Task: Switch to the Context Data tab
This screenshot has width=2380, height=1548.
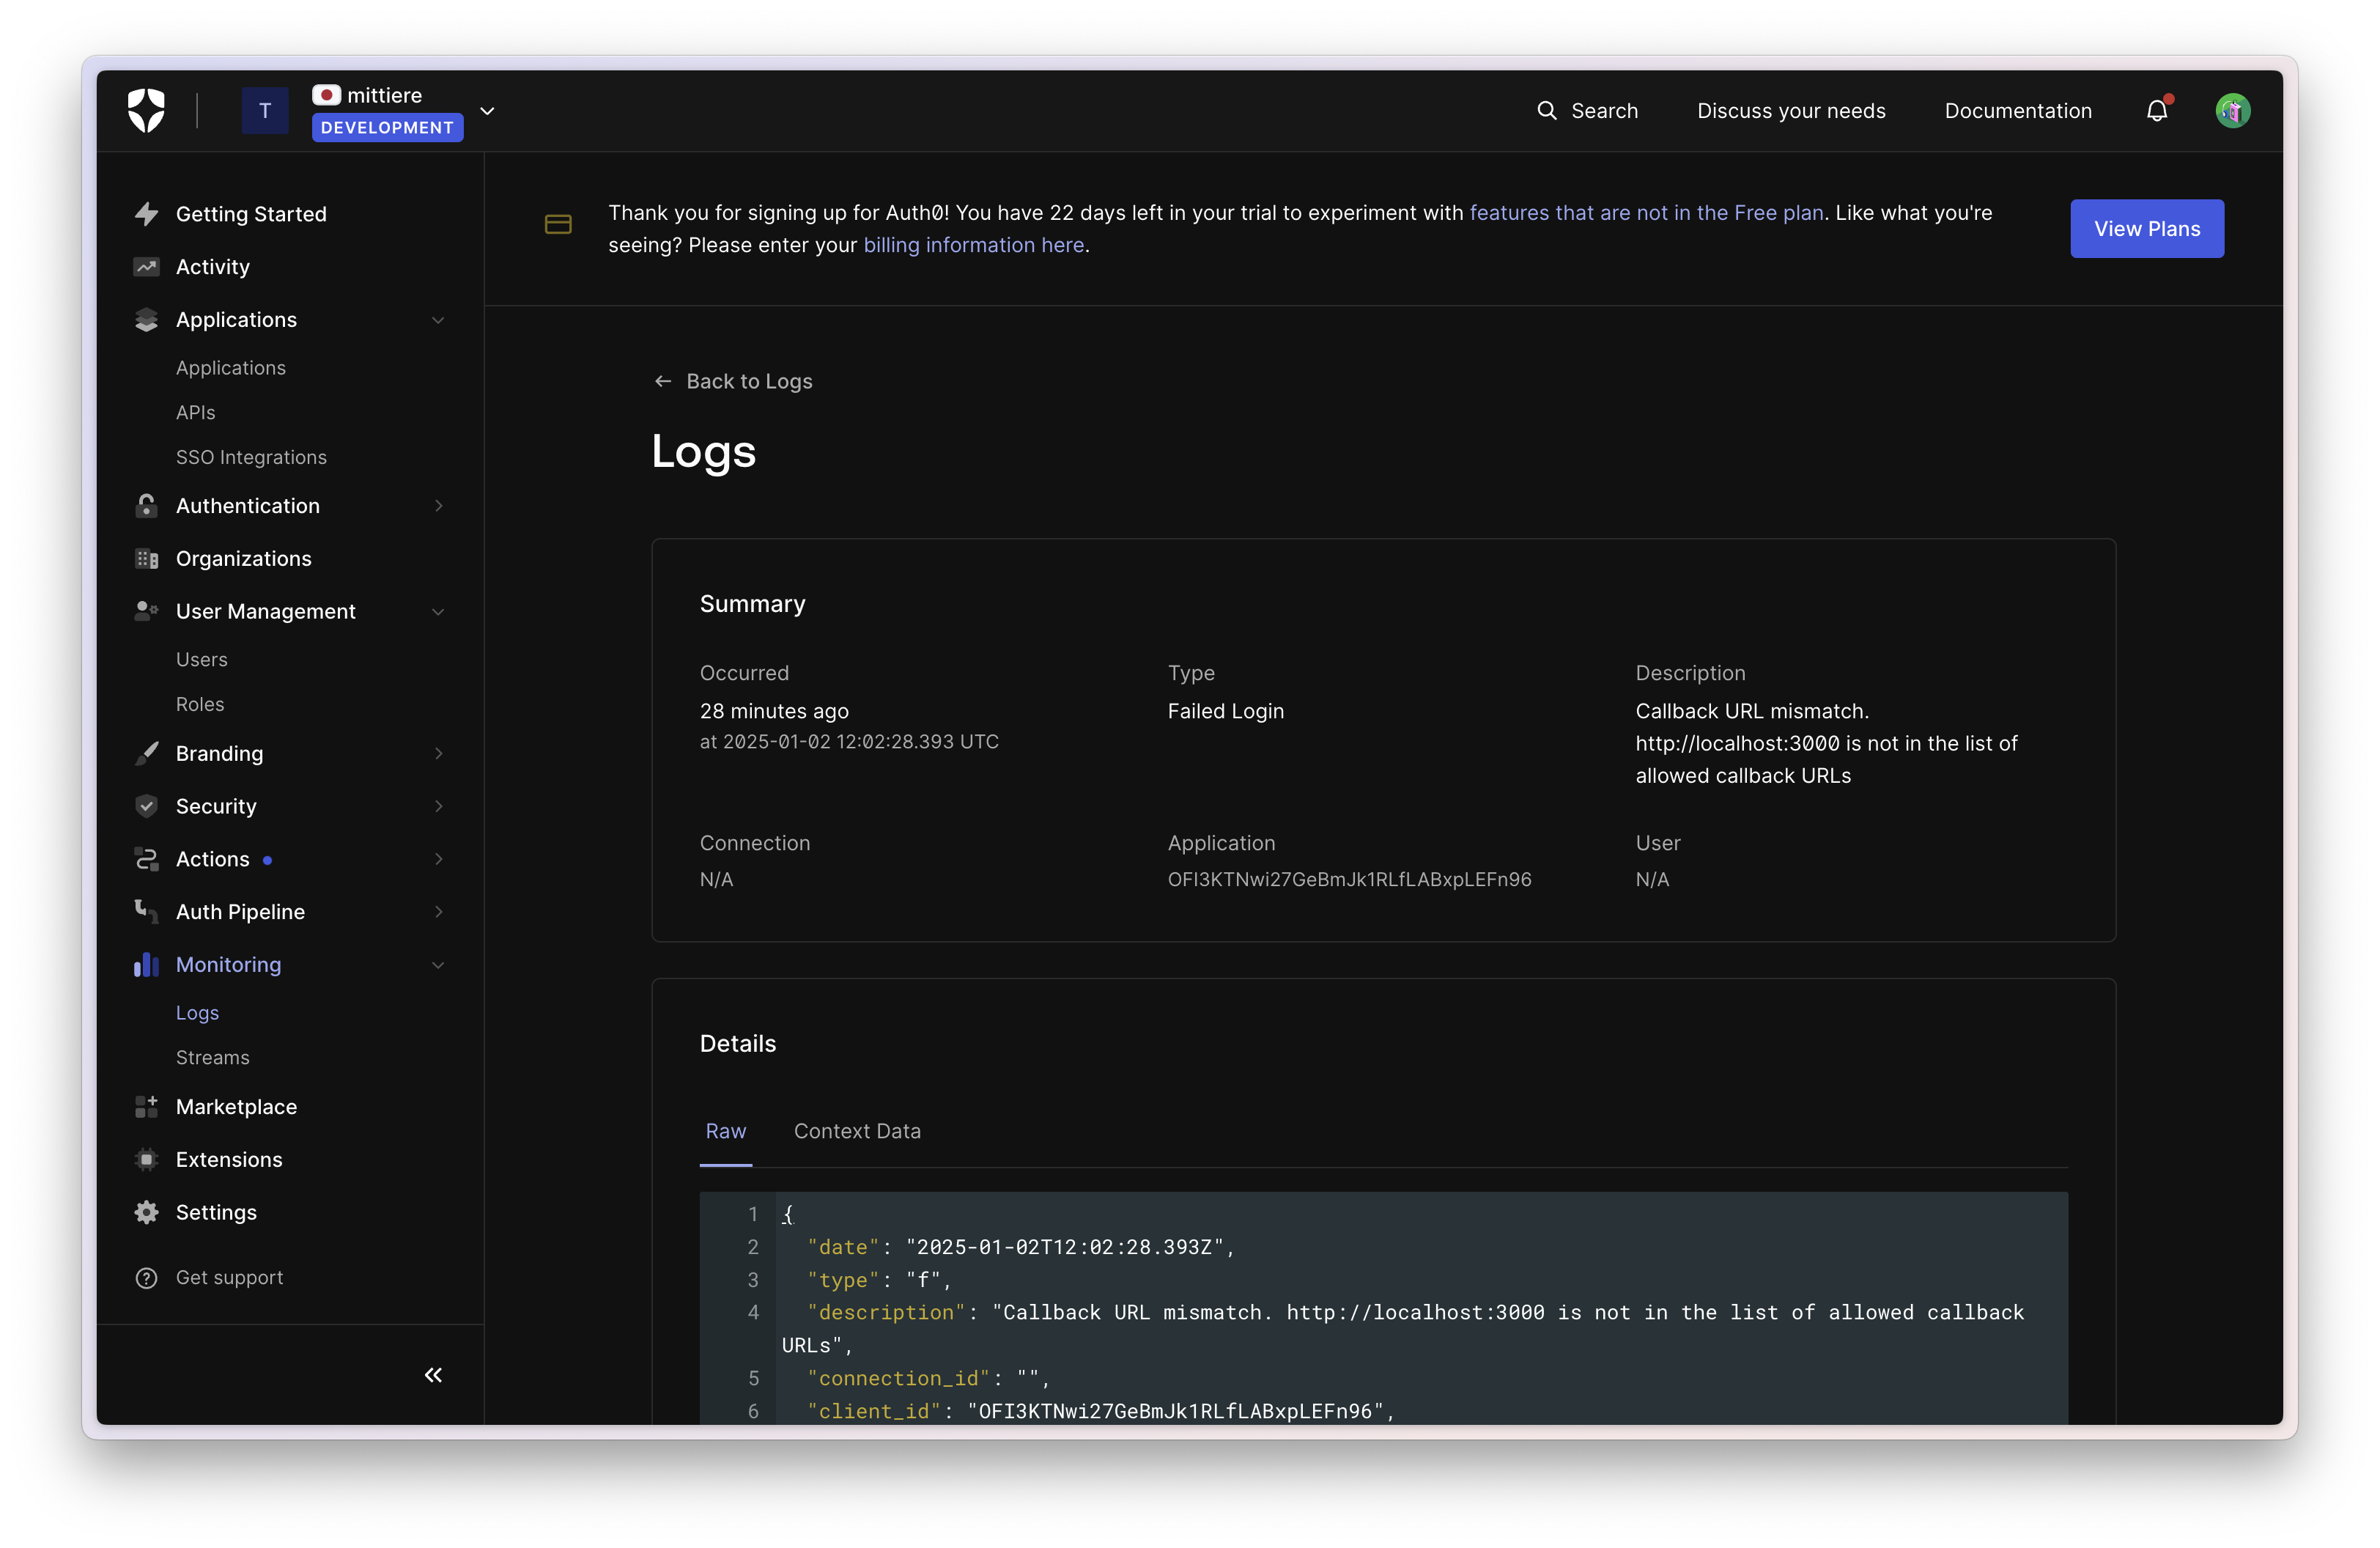Action: 857,1131
